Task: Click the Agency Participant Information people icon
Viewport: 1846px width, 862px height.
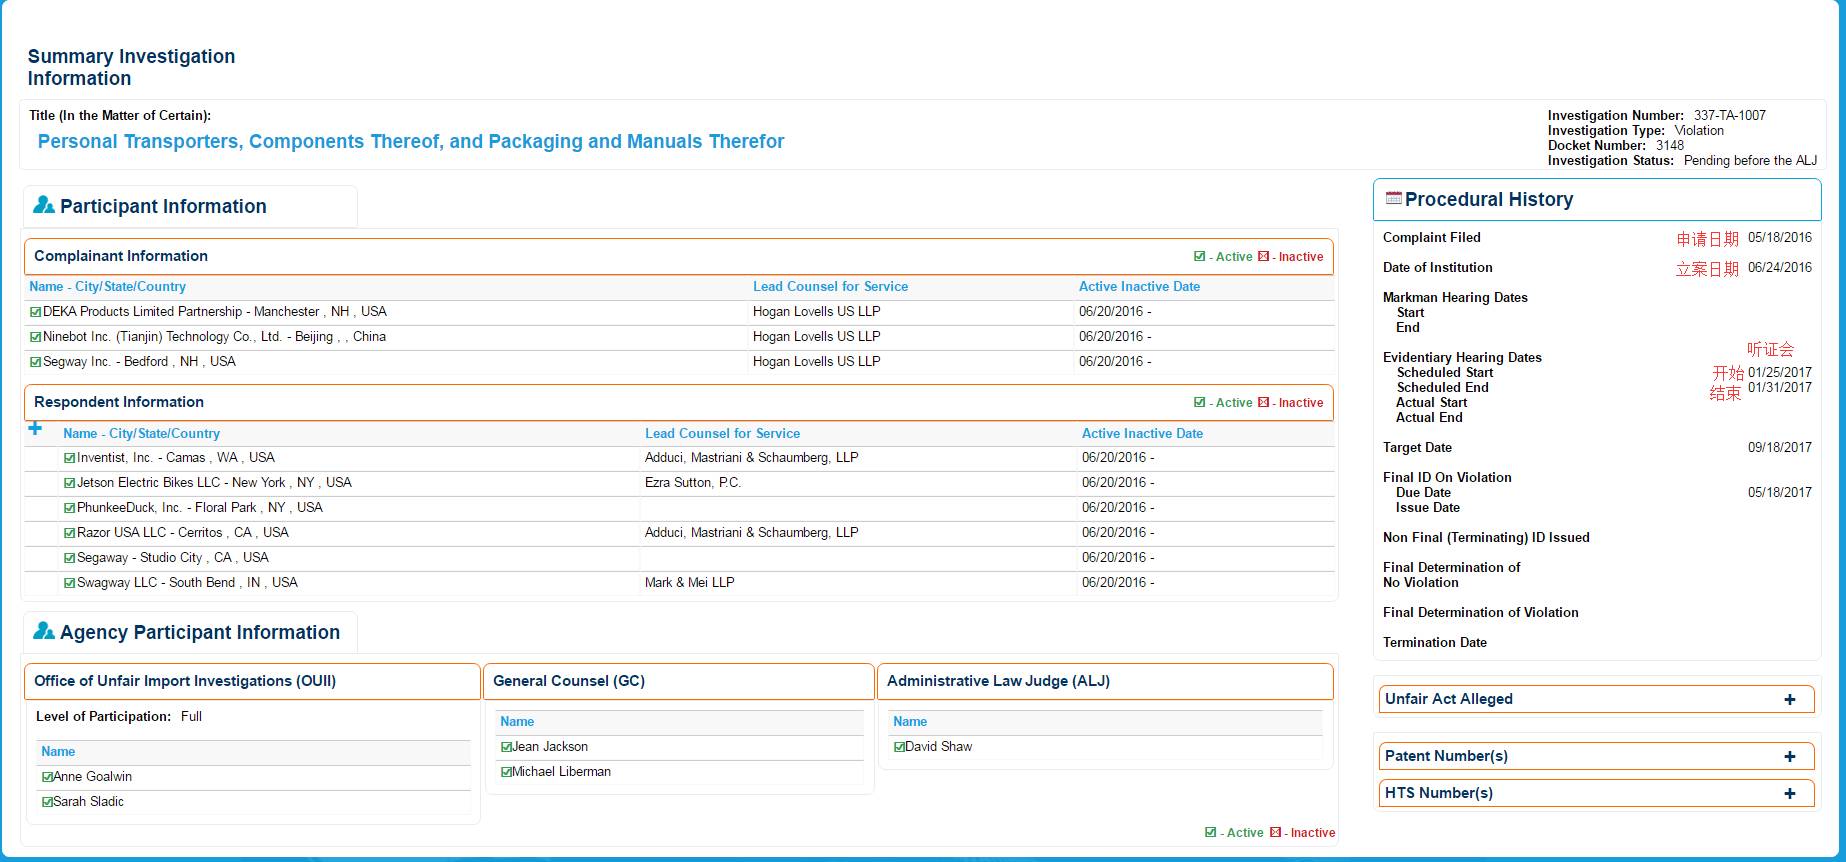Action: click(43, 631)
